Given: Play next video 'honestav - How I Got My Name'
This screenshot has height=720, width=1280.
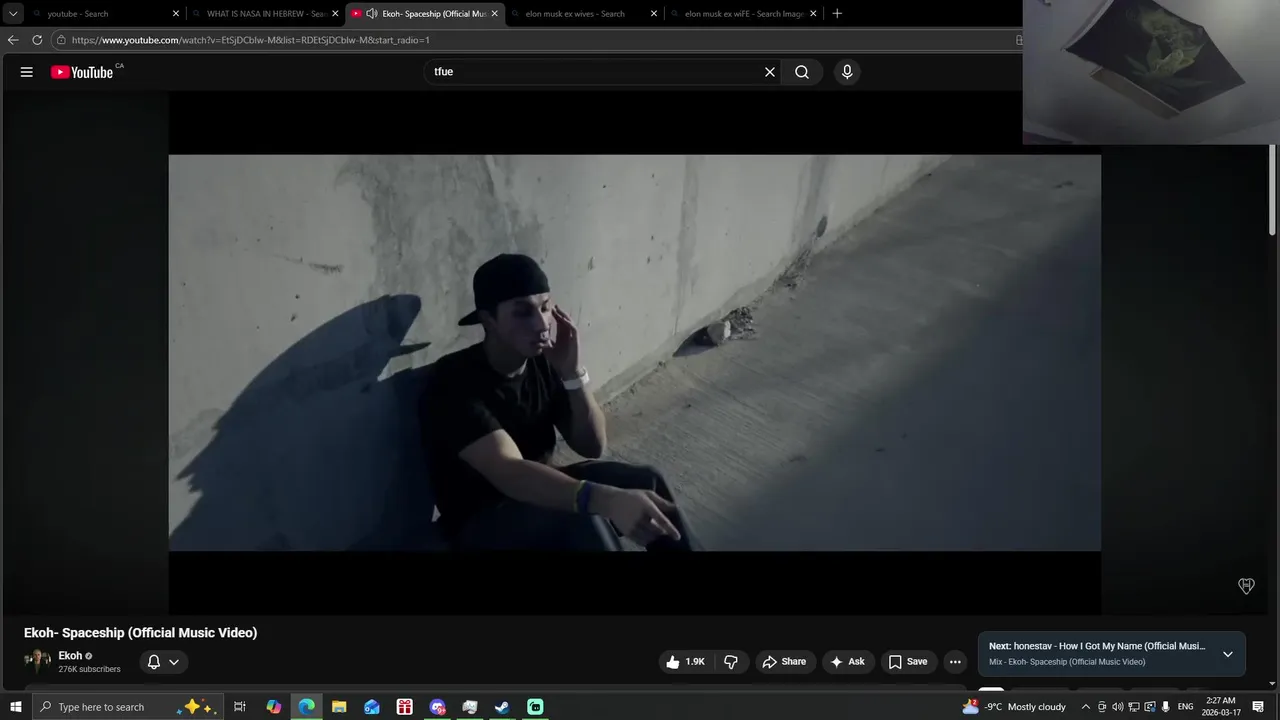Looking at the screenshot, I should 1097,646.
